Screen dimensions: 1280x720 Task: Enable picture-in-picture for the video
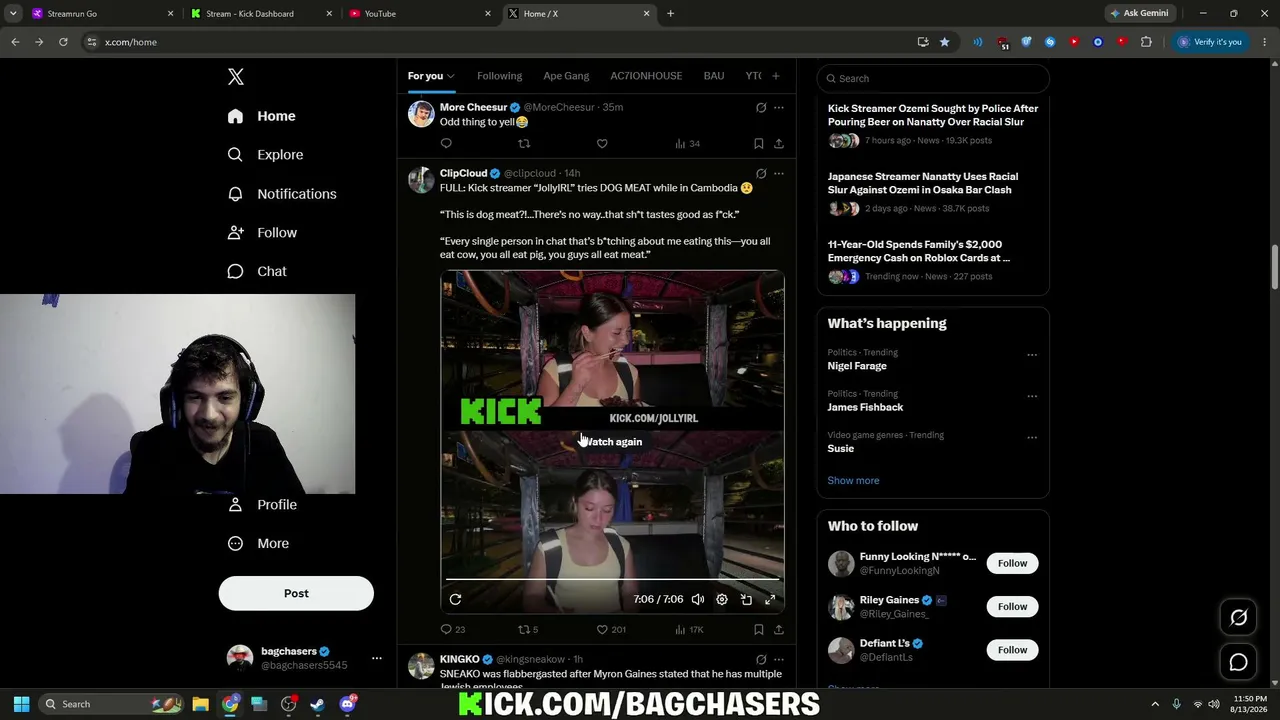[x=746, y=599]
